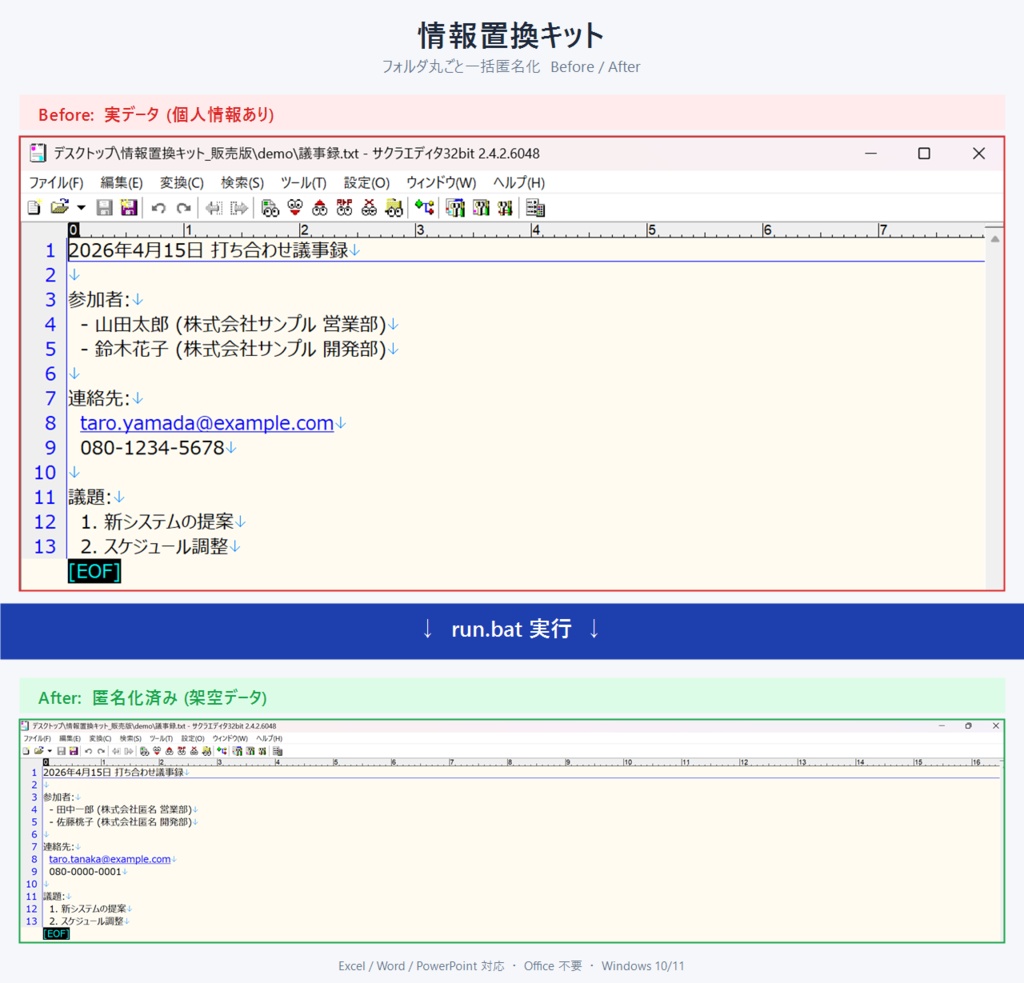1024x983 pixels.
Task: Undo the last edit
Action: point(159,207)
